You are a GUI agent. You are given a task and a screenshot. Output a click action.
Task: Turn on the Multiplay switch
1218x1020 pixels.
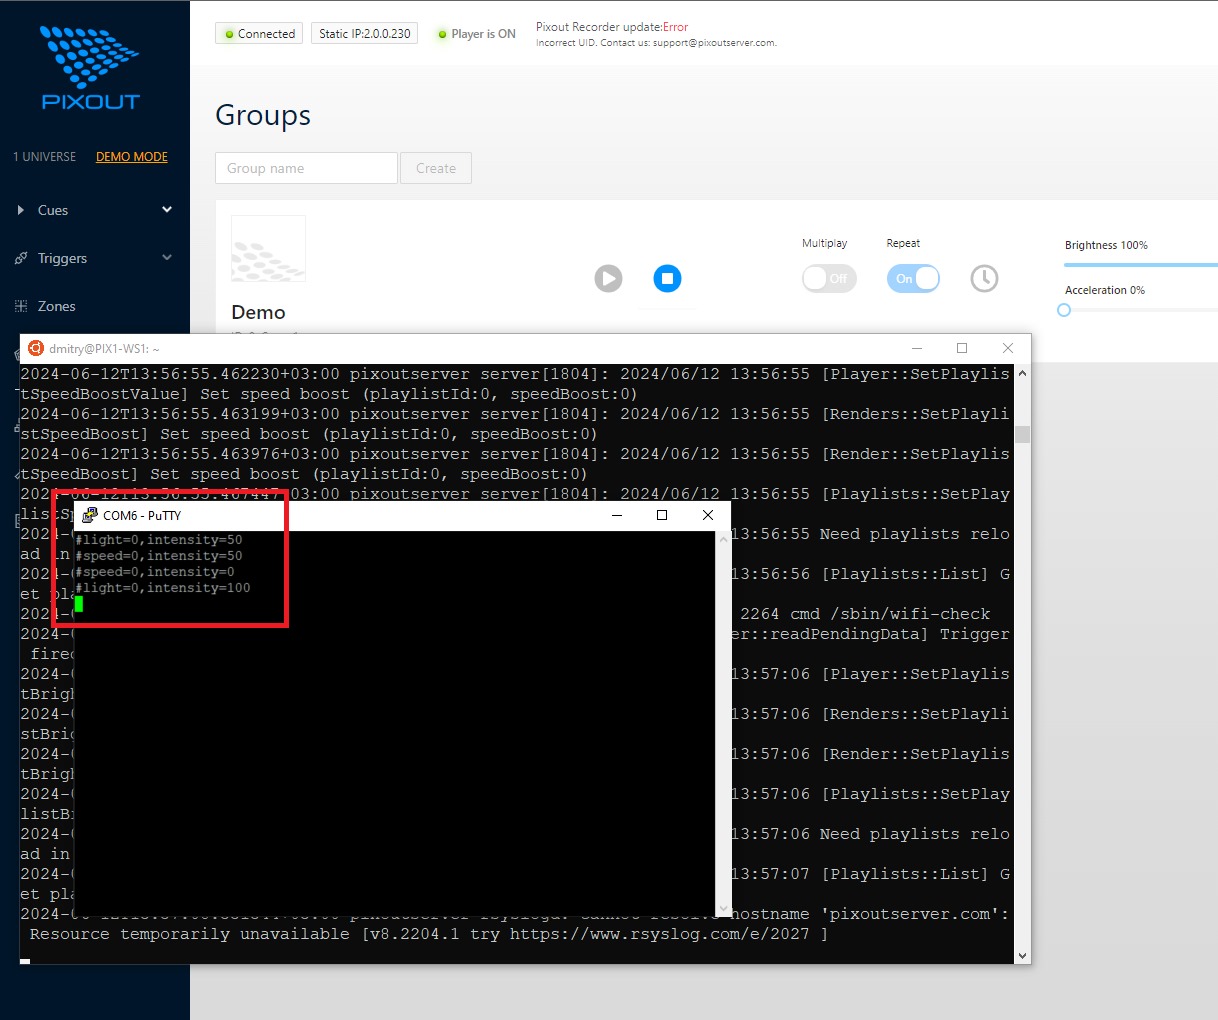[828, 278]
